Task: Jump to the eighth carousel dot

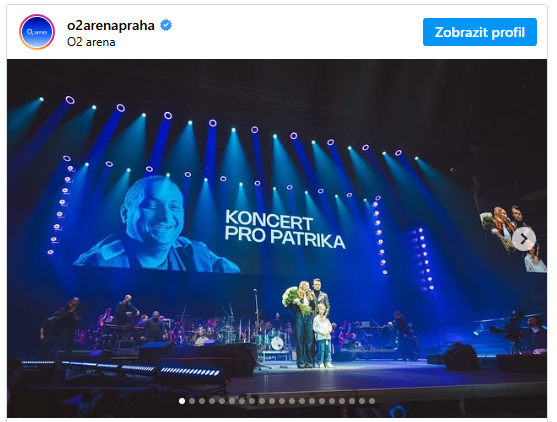Action: point(252,401)
